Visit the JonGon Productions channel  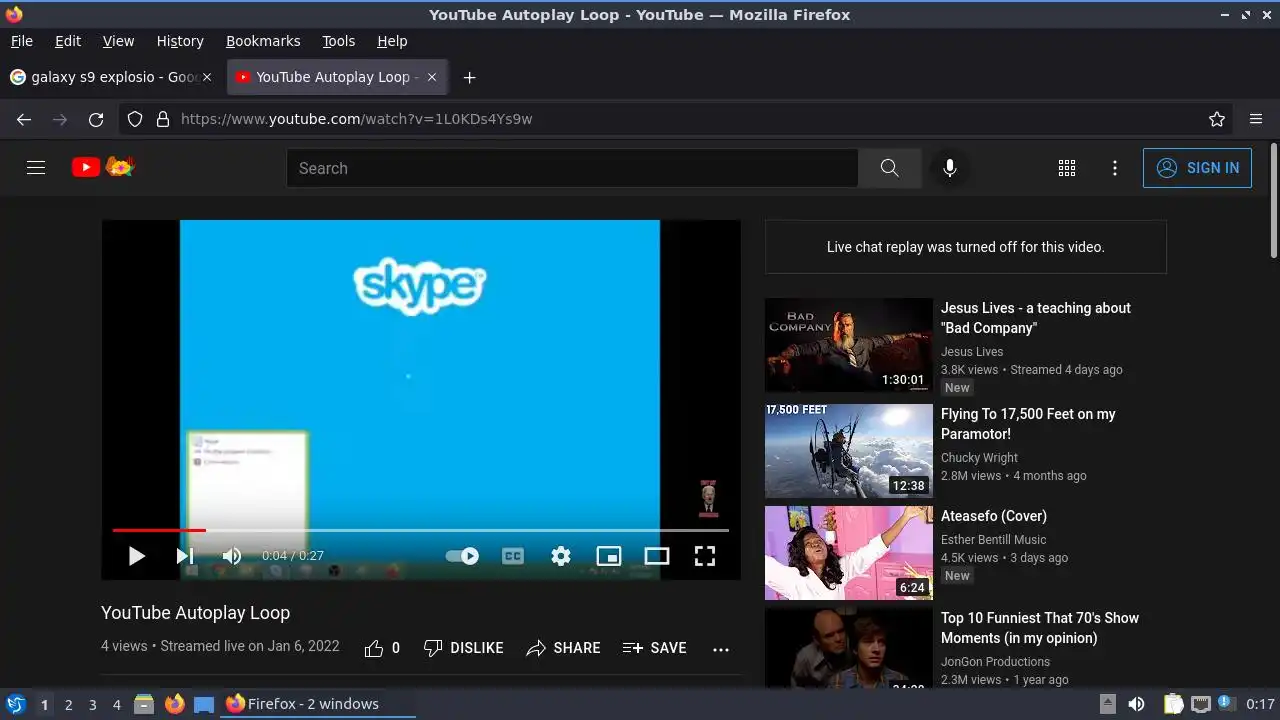point(995,662)
